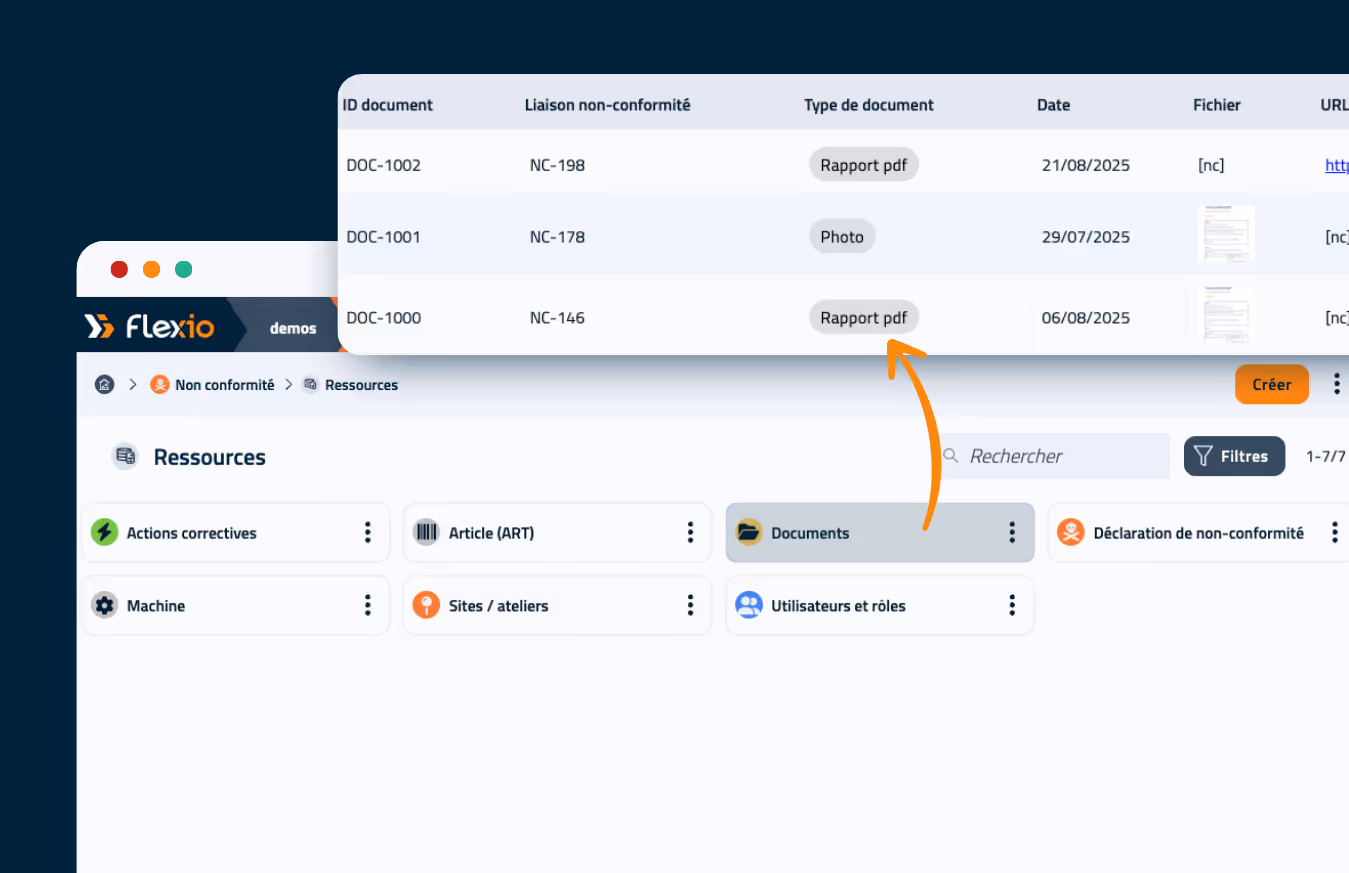Image resolution: width=1349 pixels, height=873 pixels.
Task: Click the Rapport pdf tag for DOC-1000
Action: 864,318
